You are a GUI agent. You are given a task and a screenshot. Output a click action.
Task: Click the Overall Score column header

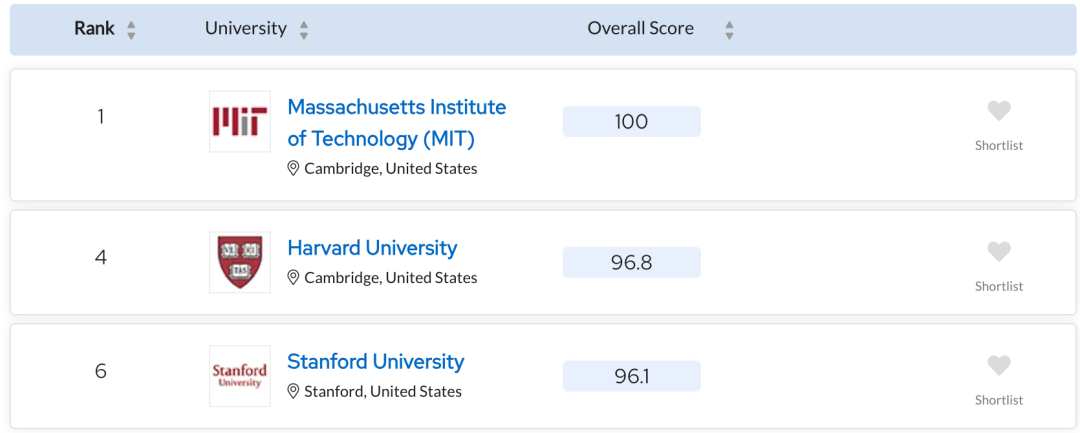pos(641,29)
